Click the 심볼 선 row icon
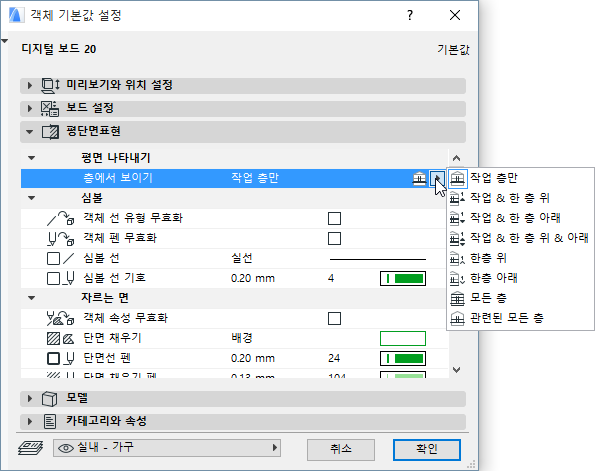The width and height of the screenshot is (595, 471). 60,259
